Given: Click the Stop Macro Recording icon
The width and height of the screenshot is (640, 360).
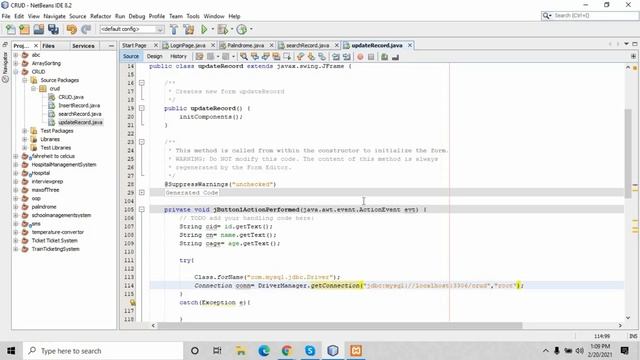Looking at the screenshot, I should 371,57.
